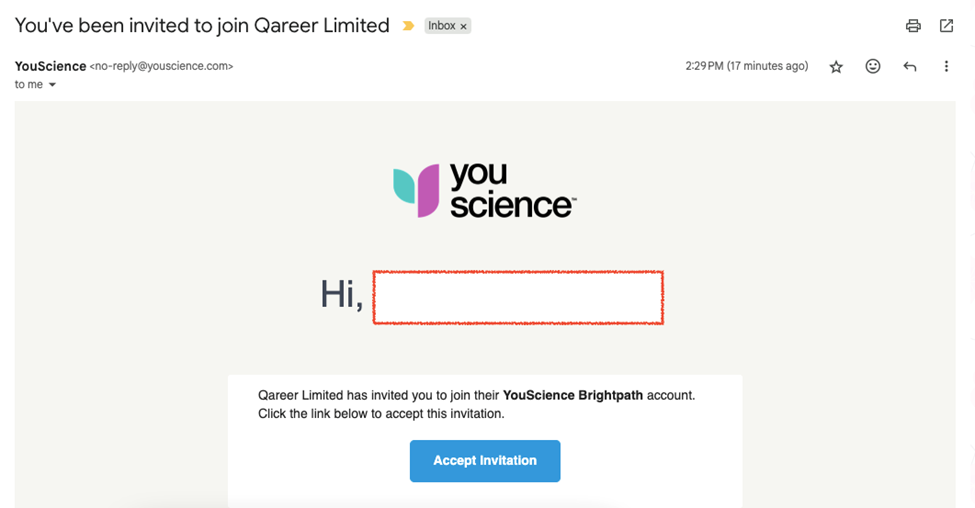The image size is (975, 508).
Task: Click the 2:29 PM timestamp
Action: (x=747, y=66)
